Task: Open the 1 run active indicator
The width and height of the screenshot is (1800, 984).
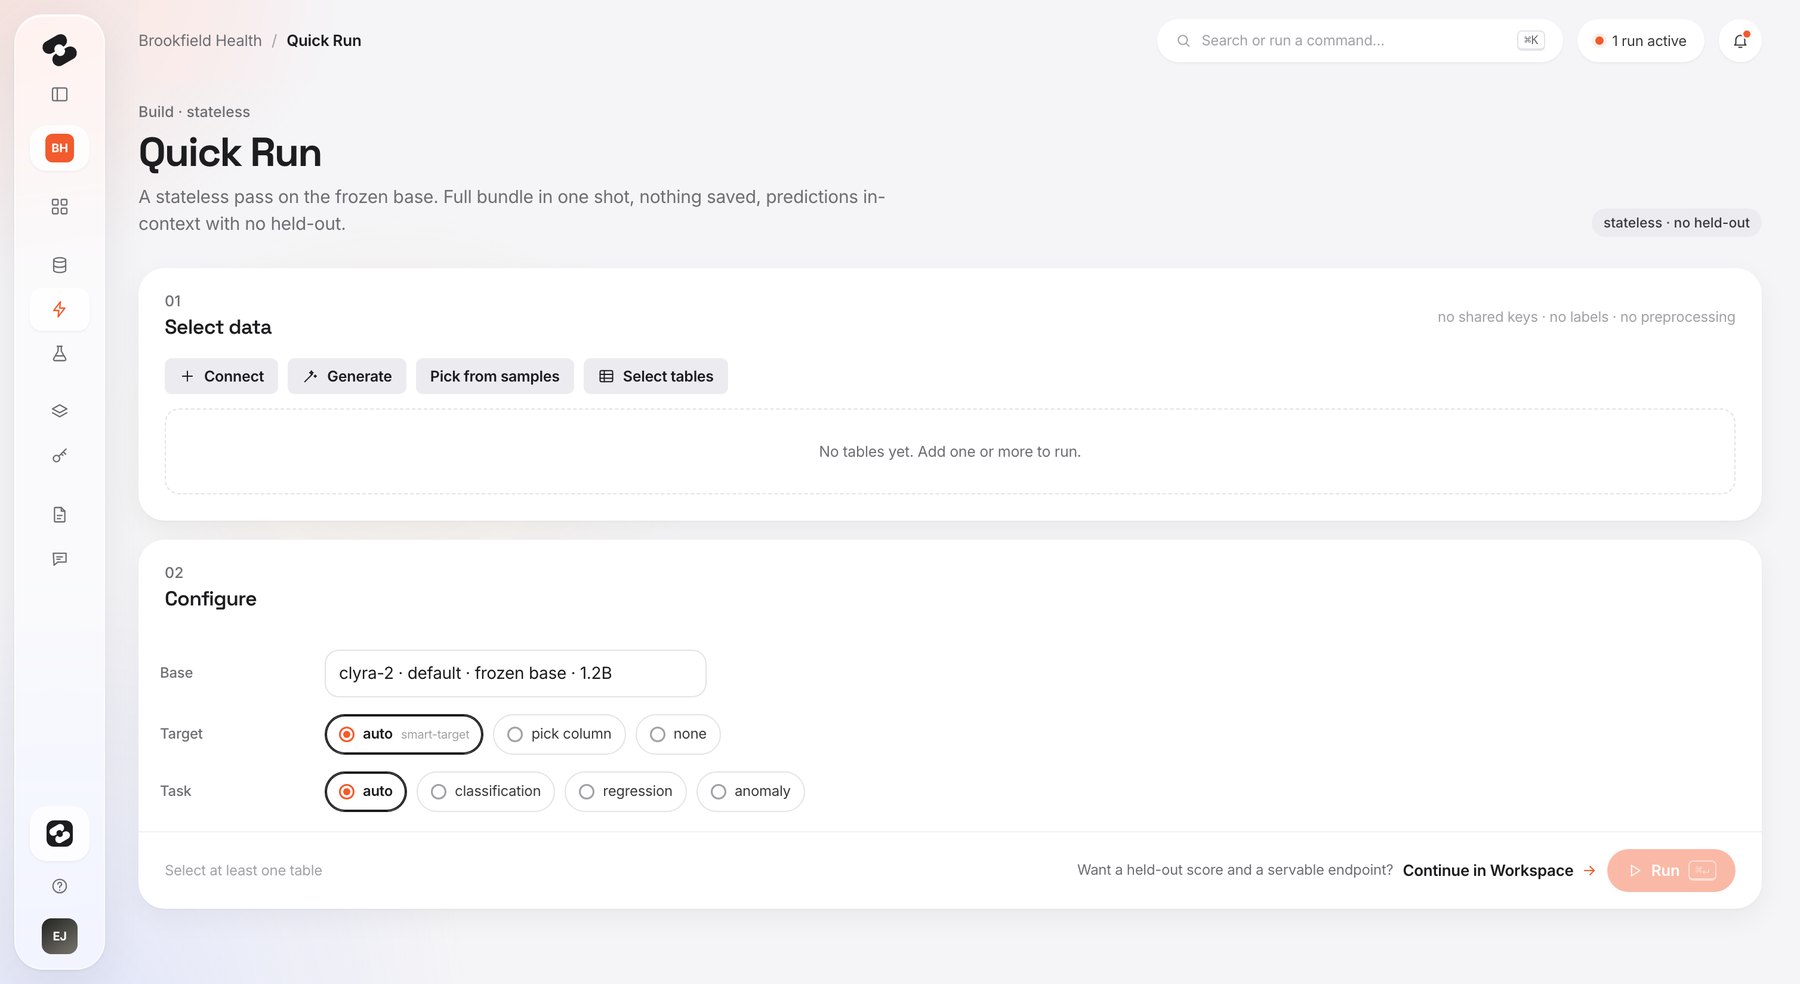Action: tap(1640, 41)
